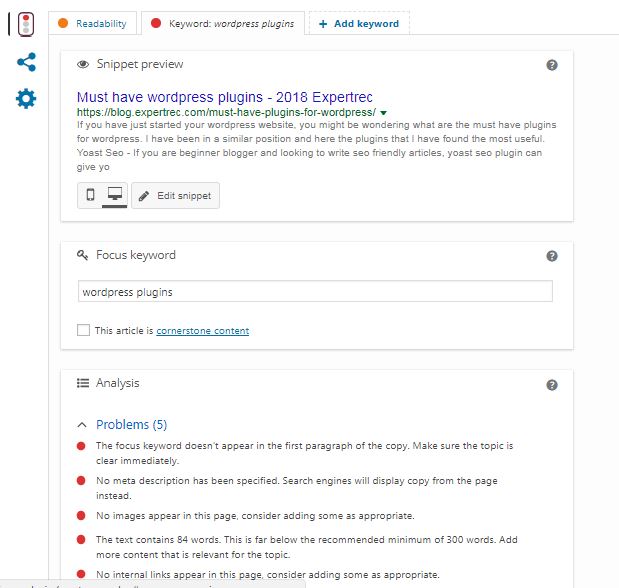
Task: Open the cornerstone content link
Action: point(203,331)
